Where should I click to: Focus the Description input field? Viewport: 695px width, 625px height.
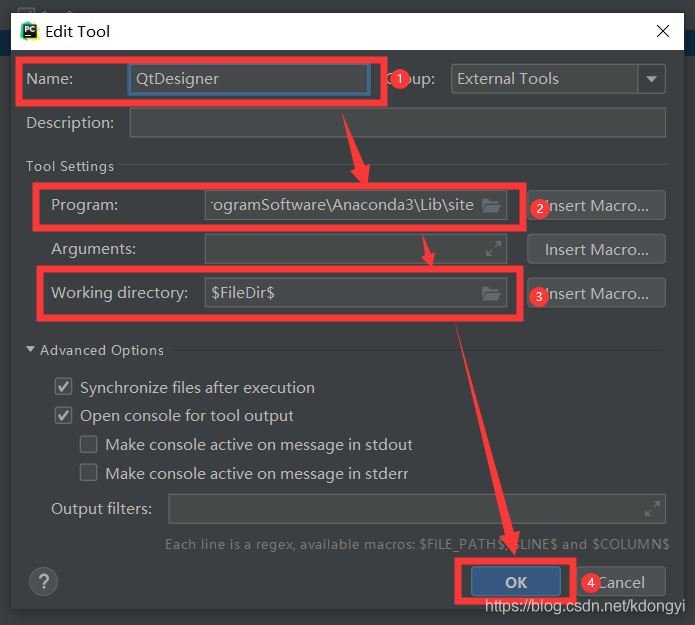click(397, 123)
